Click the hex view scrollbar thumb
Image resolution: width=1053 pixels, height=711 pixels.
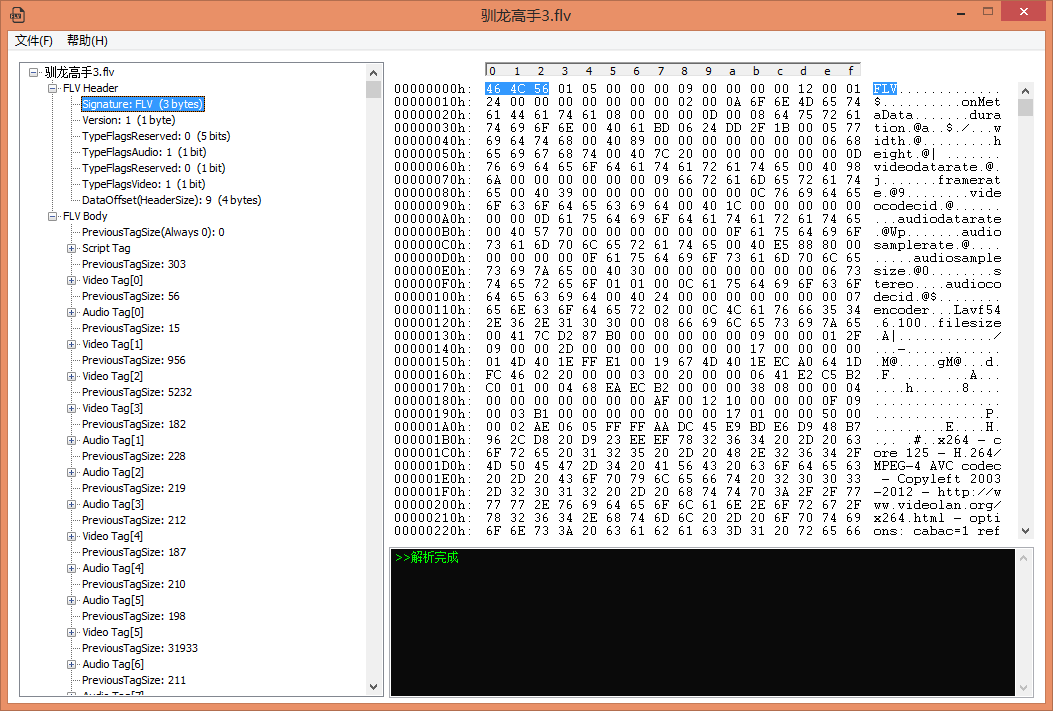(x=1025, y=107)
